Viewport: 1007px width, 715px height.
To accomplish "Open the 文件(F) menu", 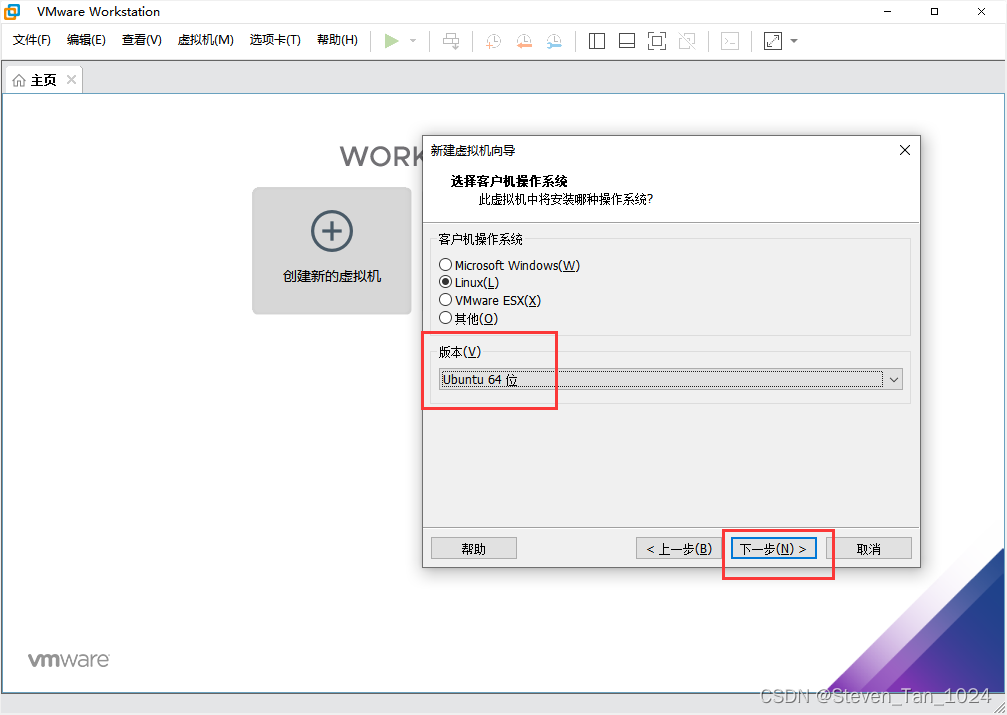I will (x=31, y=40).
